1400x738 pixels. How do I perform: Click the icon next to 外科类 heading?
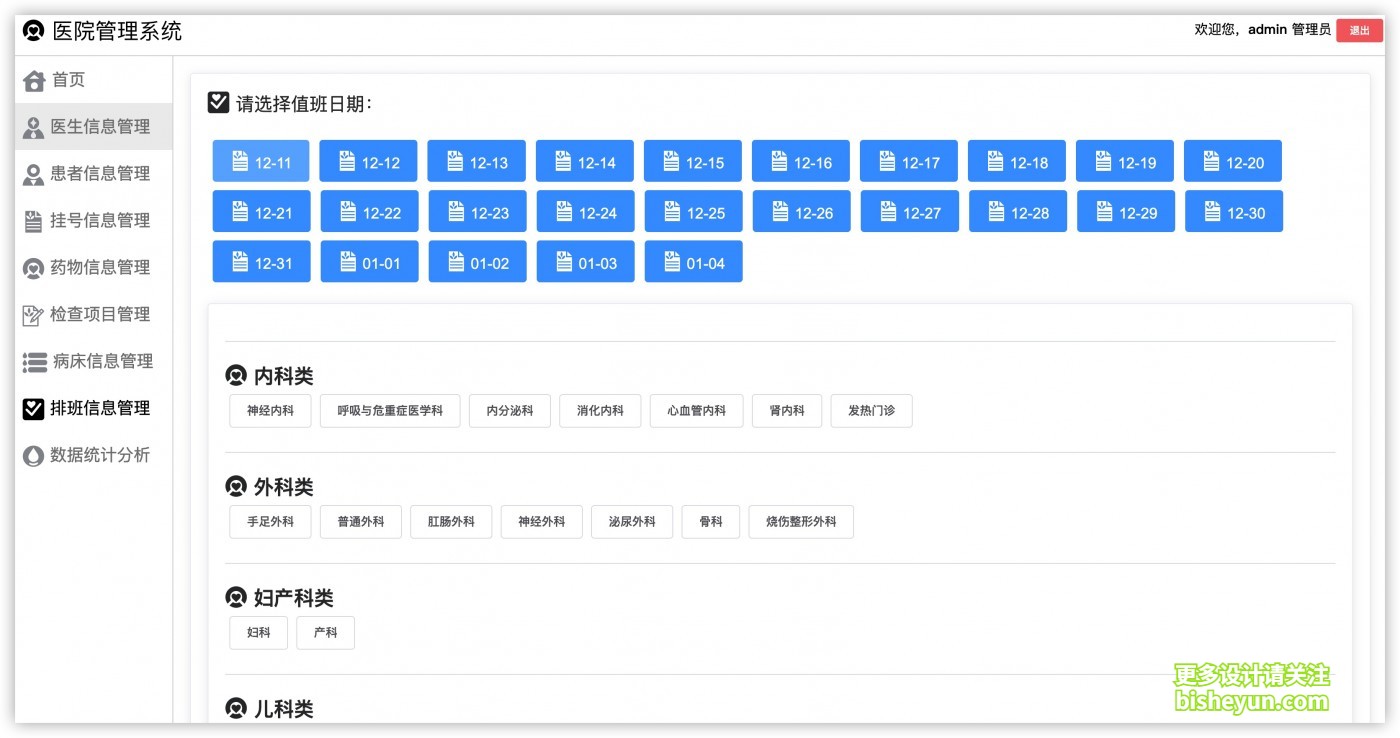pos(236,487)
